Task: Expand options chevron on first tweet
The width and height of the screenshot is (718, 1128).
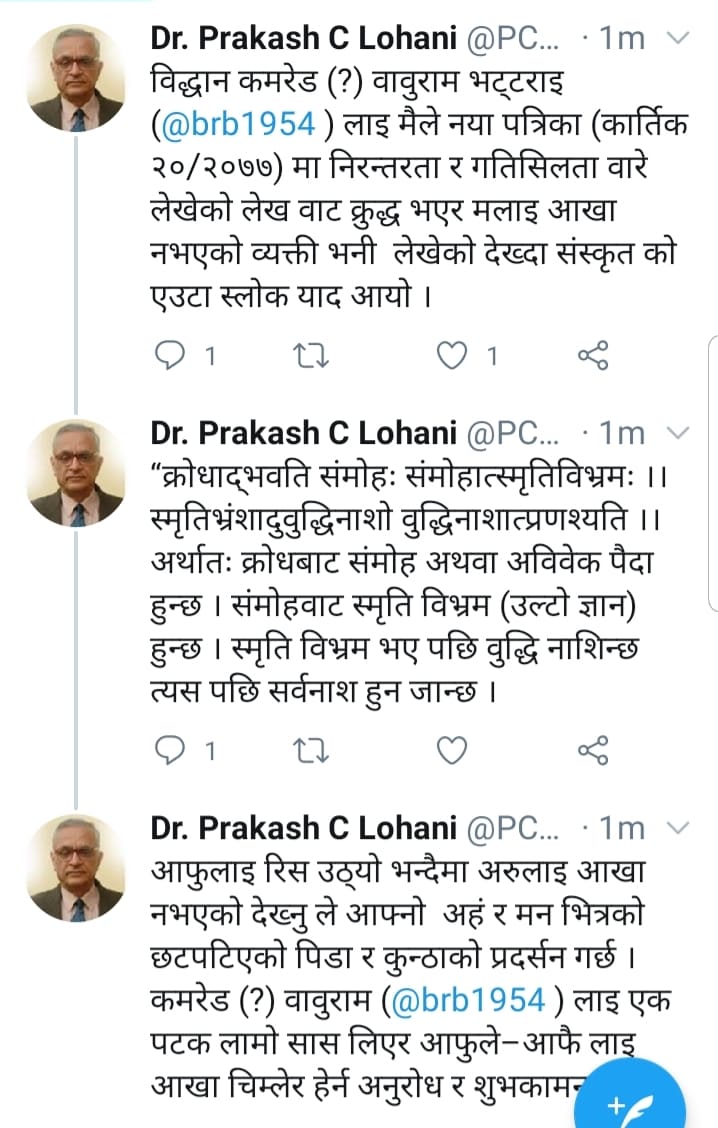Action: coord(677,38)
